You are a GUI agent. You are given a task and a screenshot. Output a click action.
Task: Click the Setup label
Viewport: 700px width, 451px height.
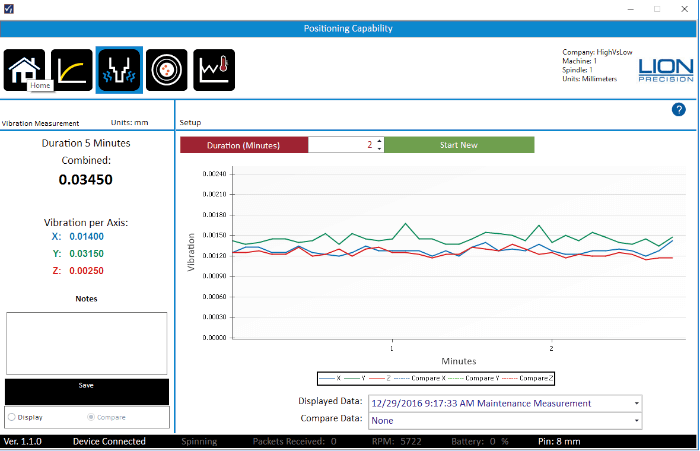point(190,122)
